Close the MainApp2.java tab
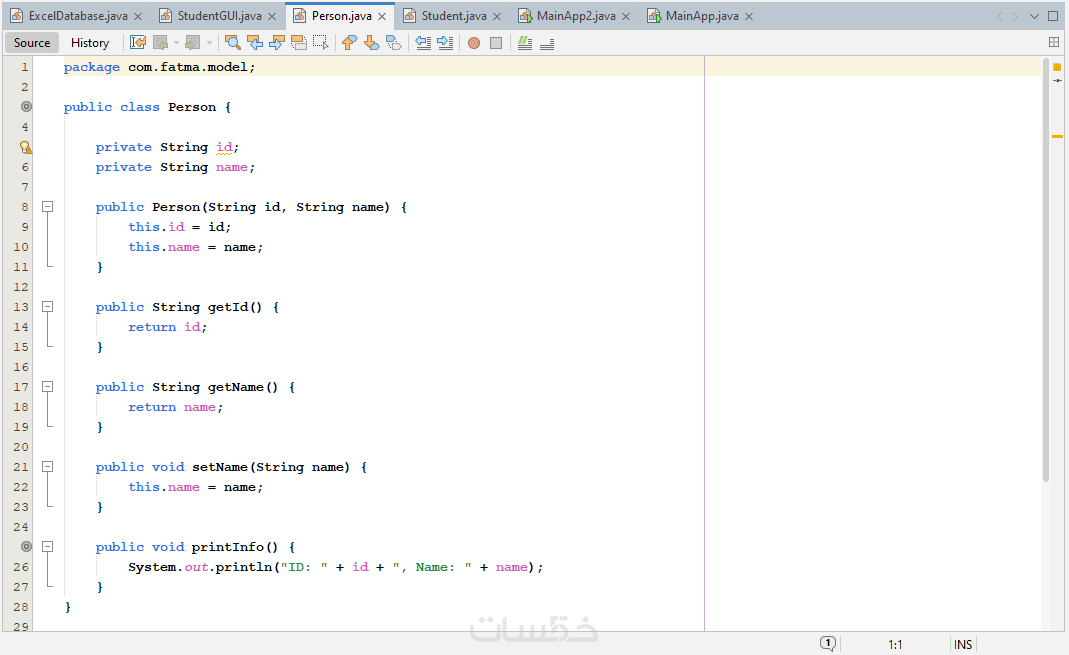 [x=626, y=16]
